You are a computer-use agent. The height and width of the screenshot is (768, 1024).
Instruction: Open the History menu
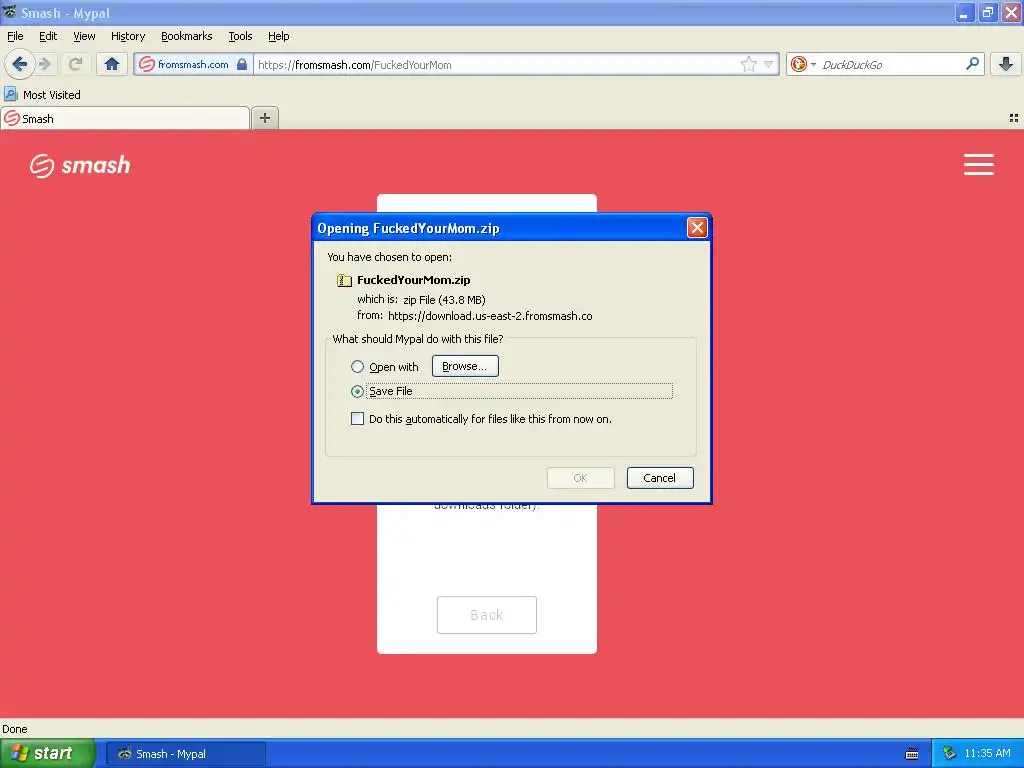(128, 36)
